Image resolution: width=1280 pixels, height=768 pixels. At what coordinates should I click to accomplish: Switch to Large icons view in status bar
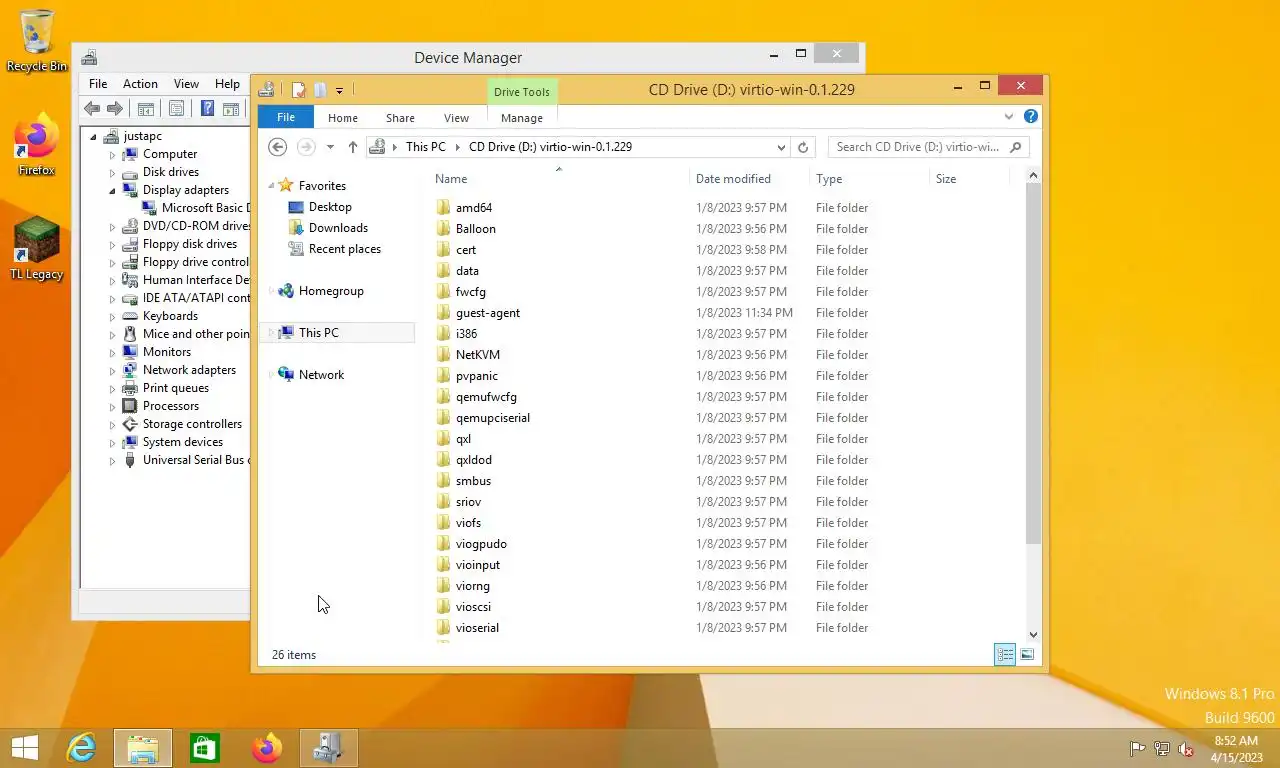(1027, 655)
